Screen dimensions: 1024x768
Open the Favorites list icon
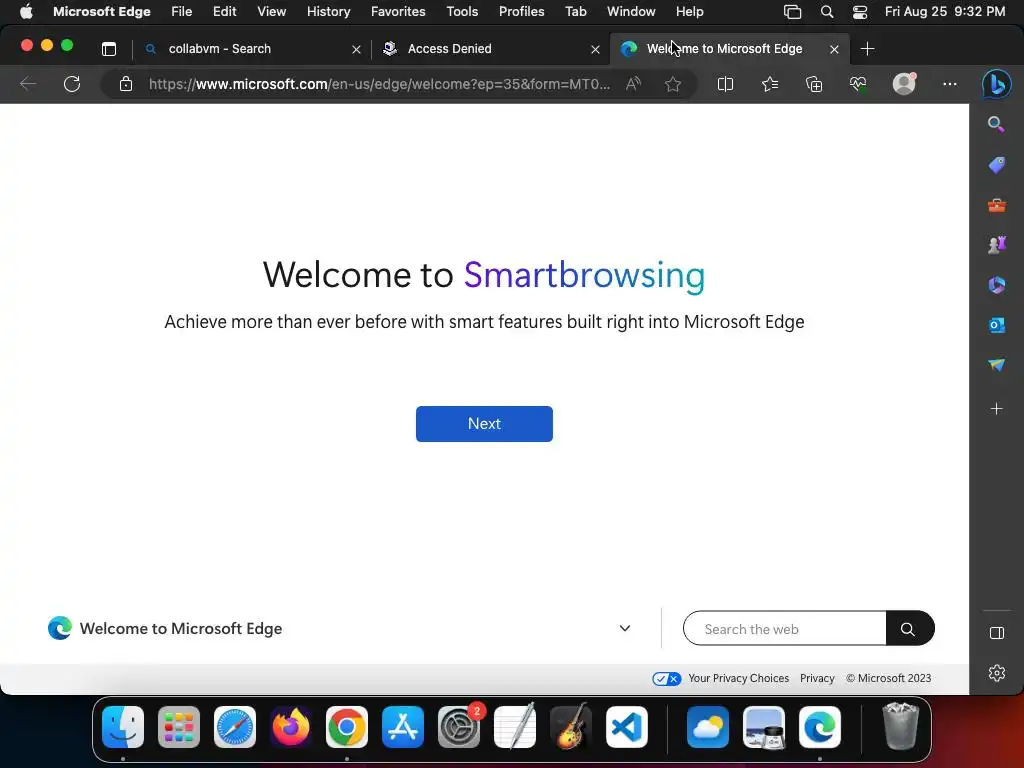tap(770, 84)
